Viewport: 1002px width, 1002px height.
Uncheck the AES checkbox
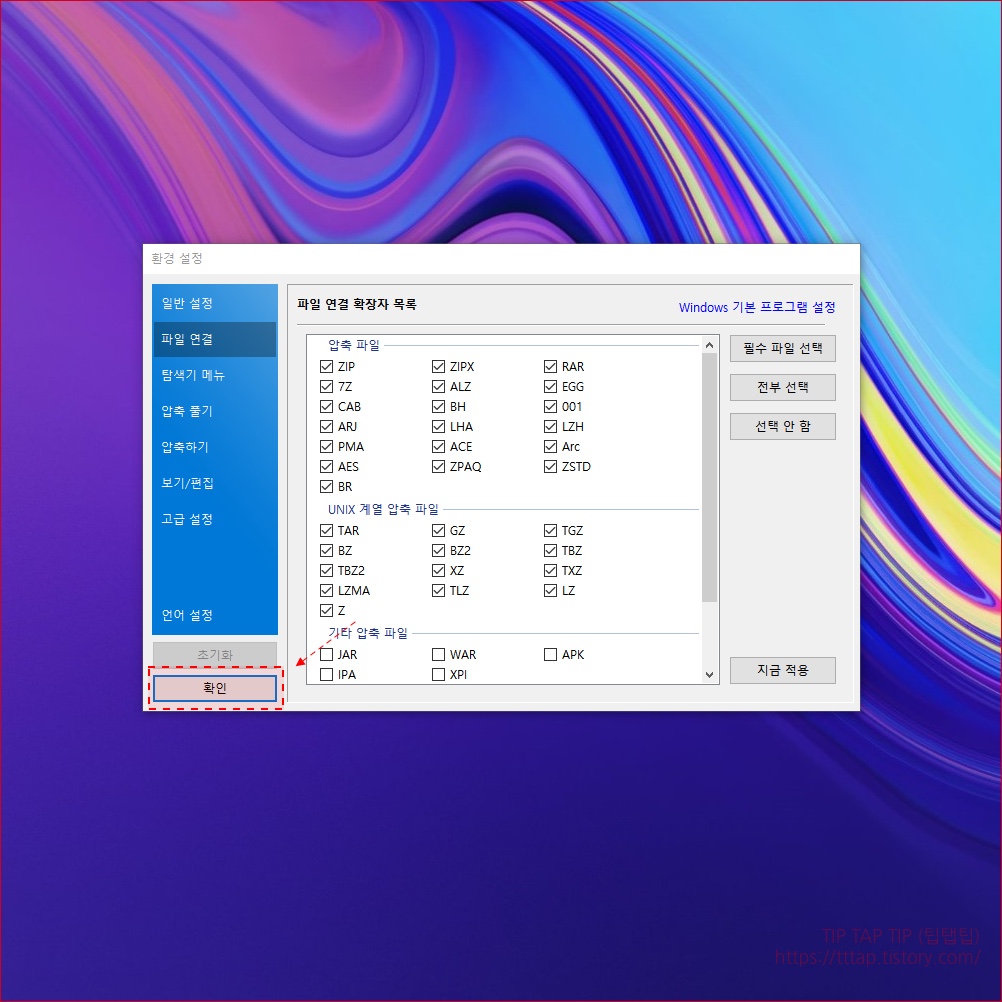point(327,466)
